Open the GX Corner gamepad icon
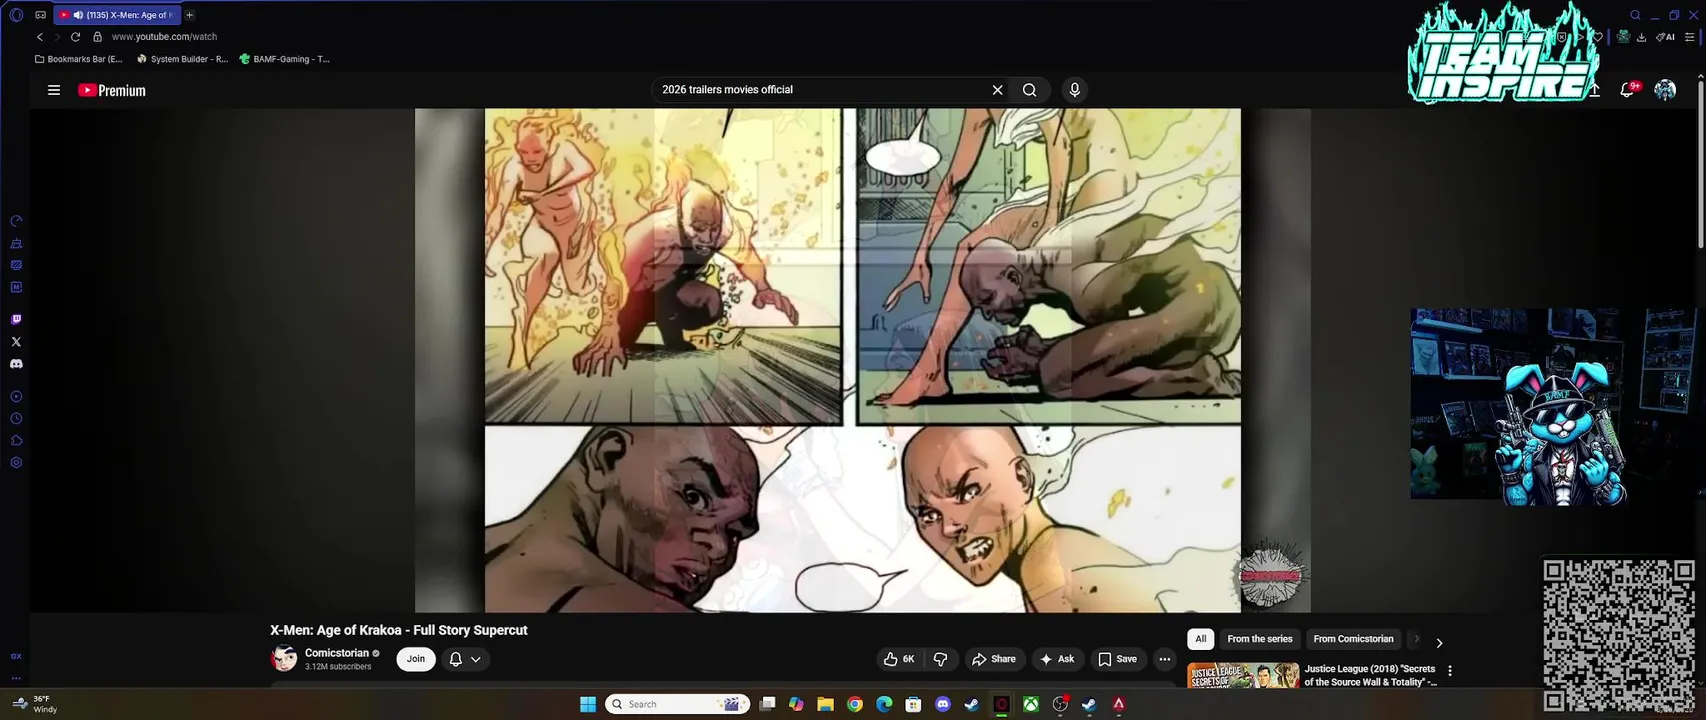 pyautogui.click(x=40, y=15)
